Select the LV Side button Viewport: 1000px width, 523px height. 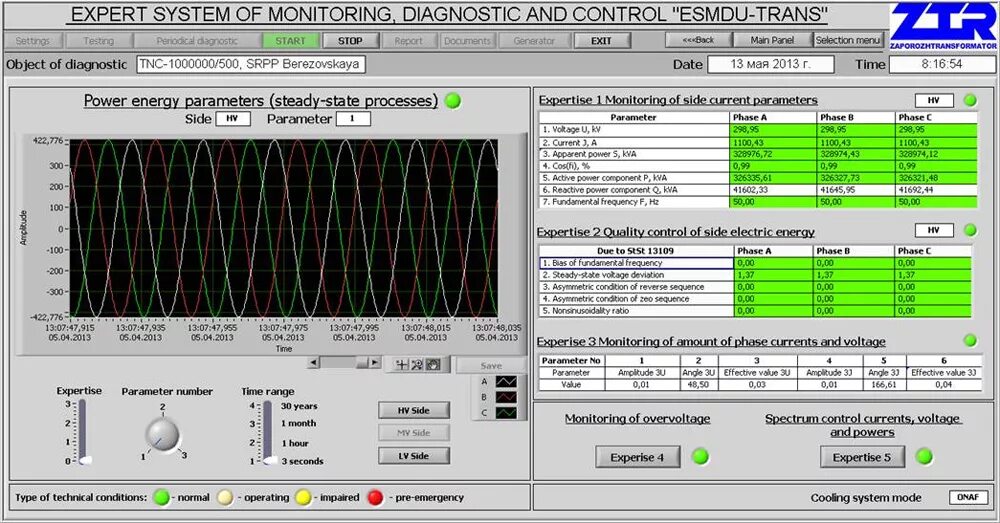point(414,455)
